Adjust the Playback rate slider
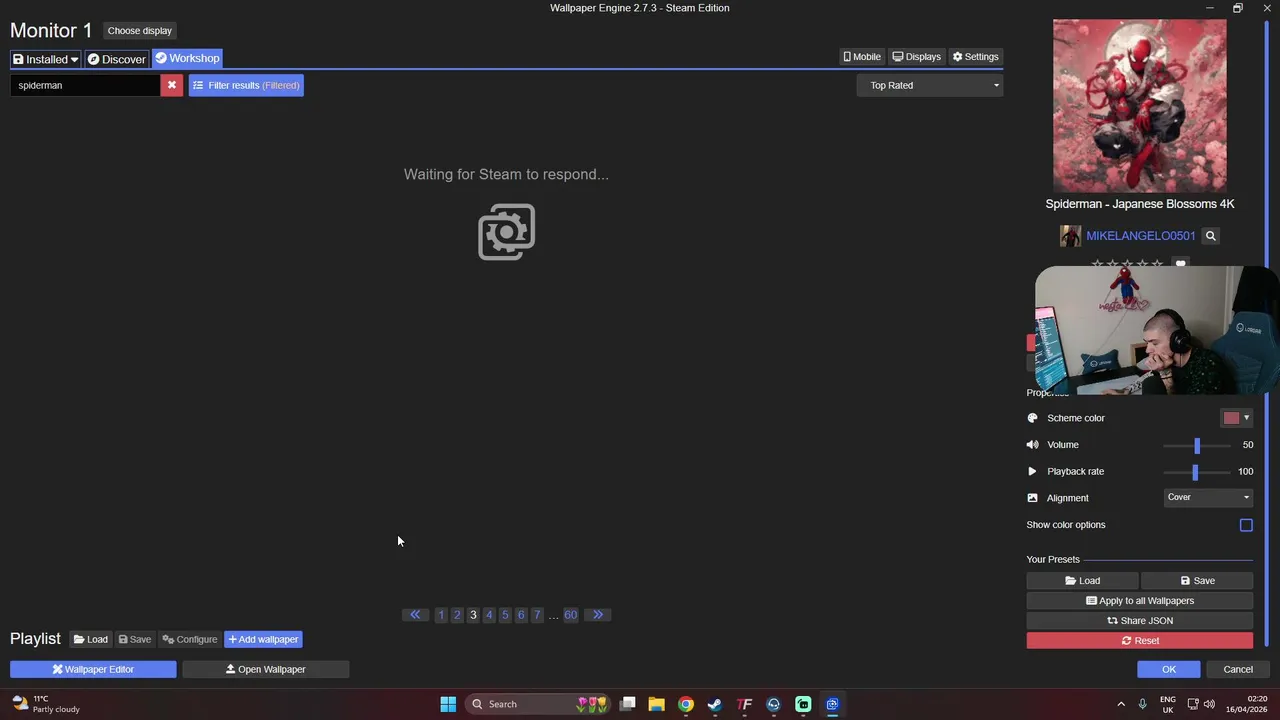 (1197, 471)
